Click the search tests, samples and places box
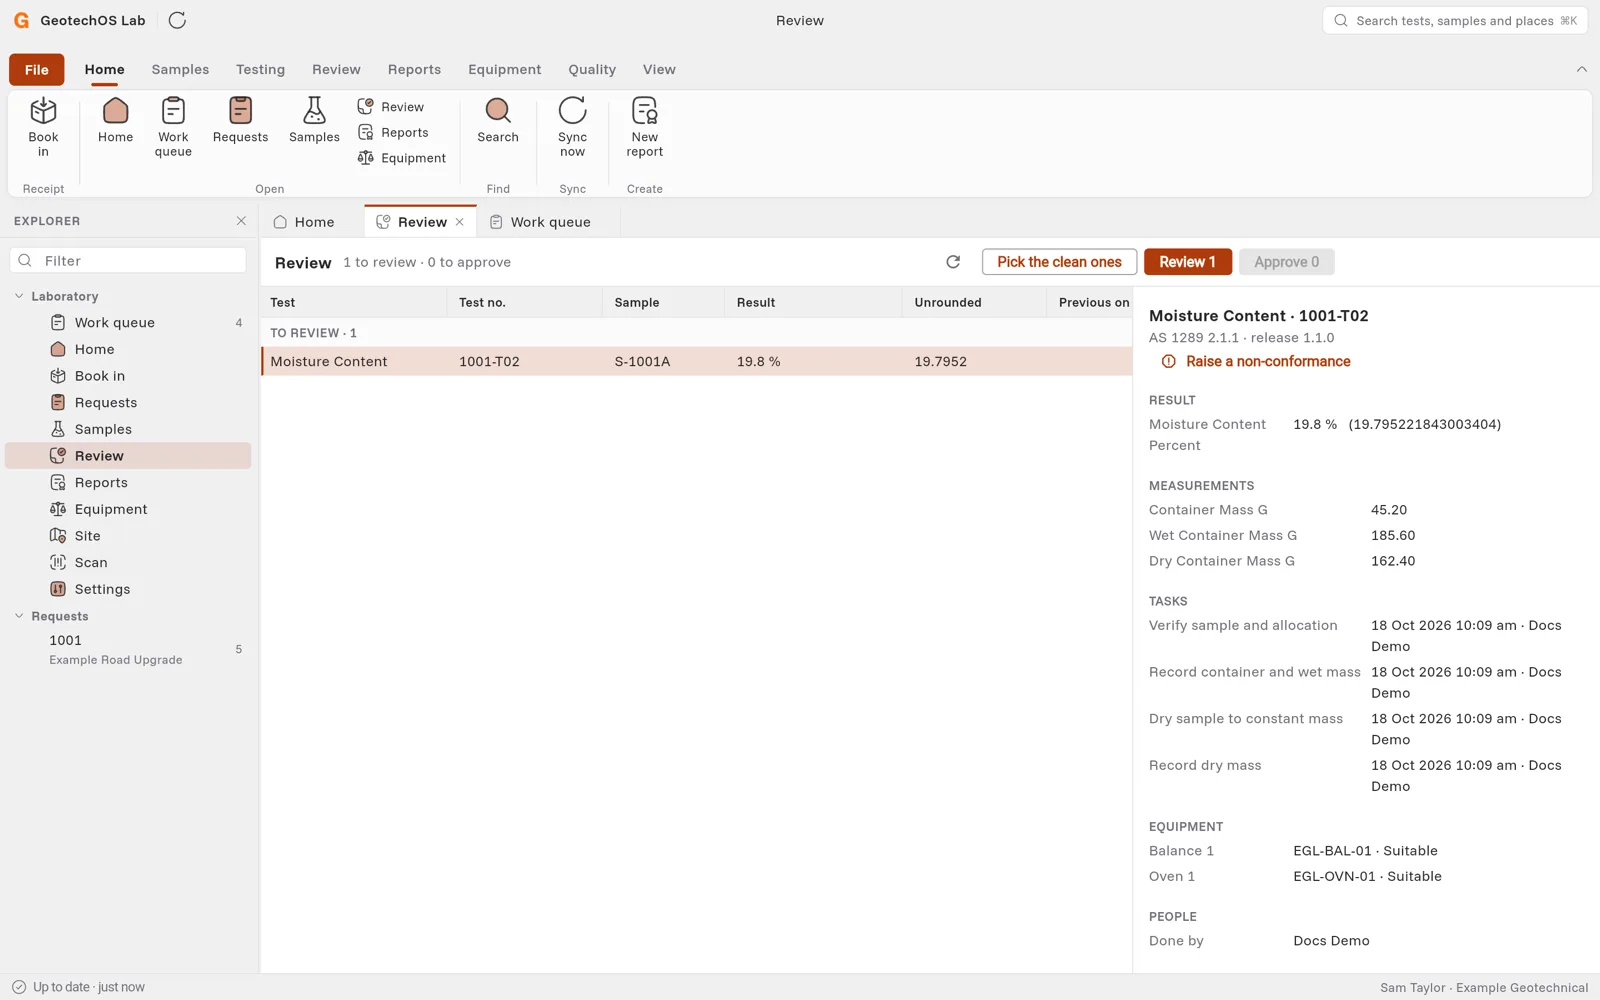 pyautogui.click(x=1455, y=20)
